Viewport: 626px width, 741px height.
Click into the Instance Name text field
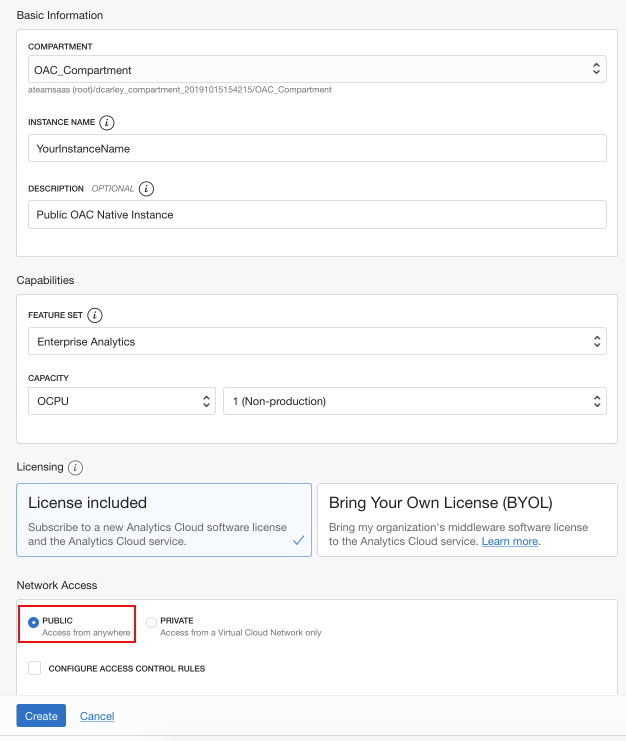(317, 148)
